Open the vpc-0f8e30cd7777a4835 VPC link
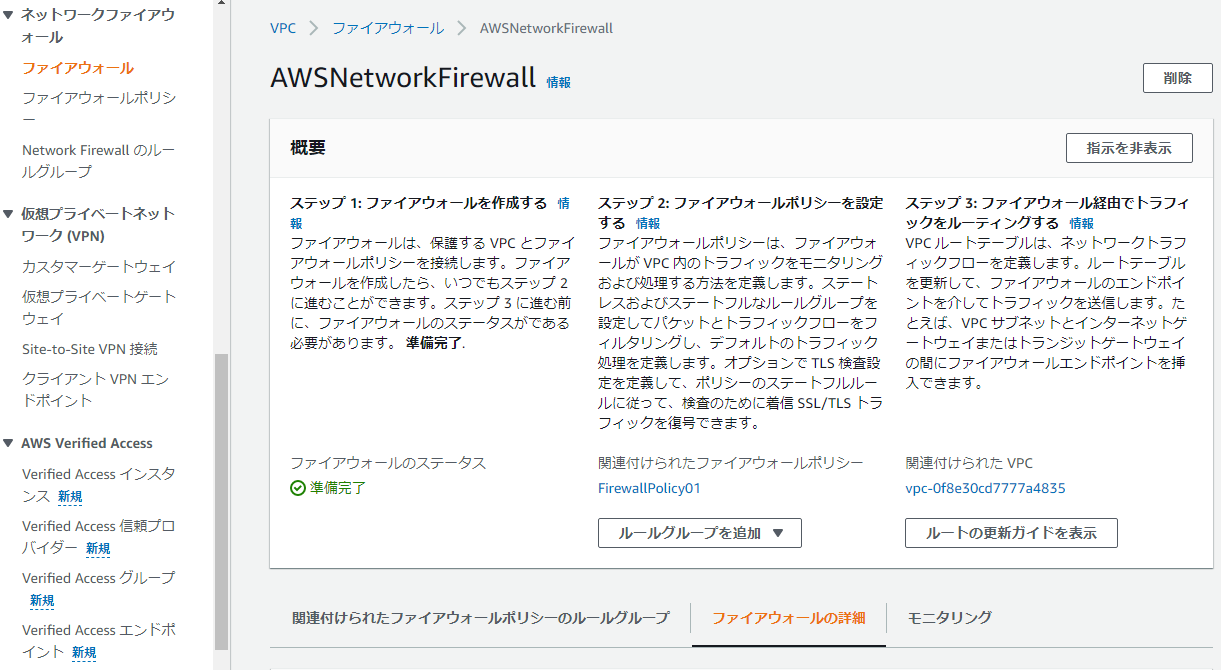 (x=985, y=489)
